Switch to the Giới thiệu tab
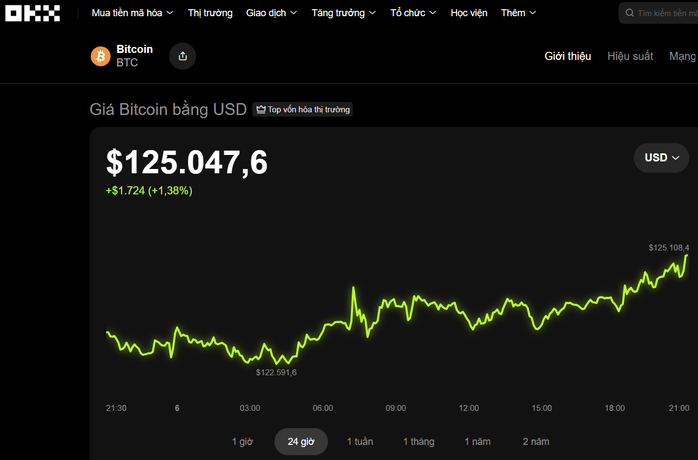The height and width of the screenshot is (460, 698). [x=567, y=56]
